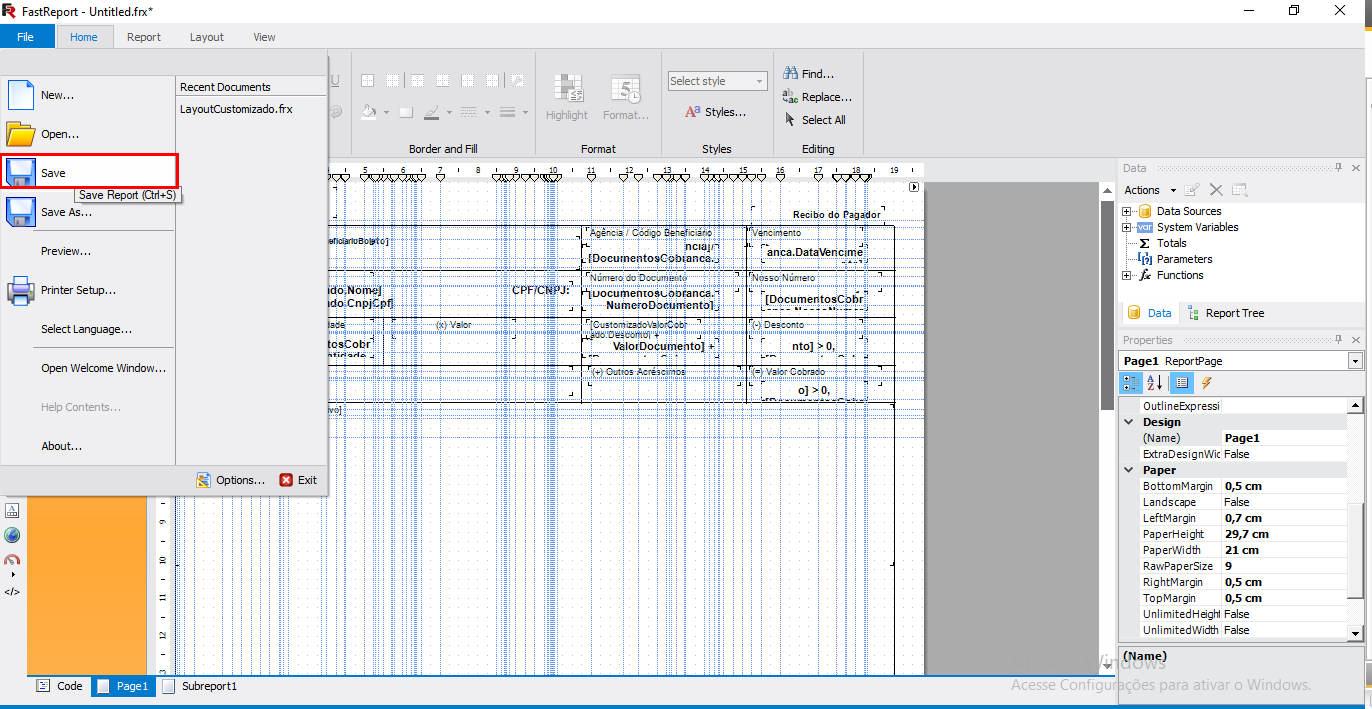1372x709 pixels.
Task: Expand the System Variables tree node
Action: tap(1127, 227)
